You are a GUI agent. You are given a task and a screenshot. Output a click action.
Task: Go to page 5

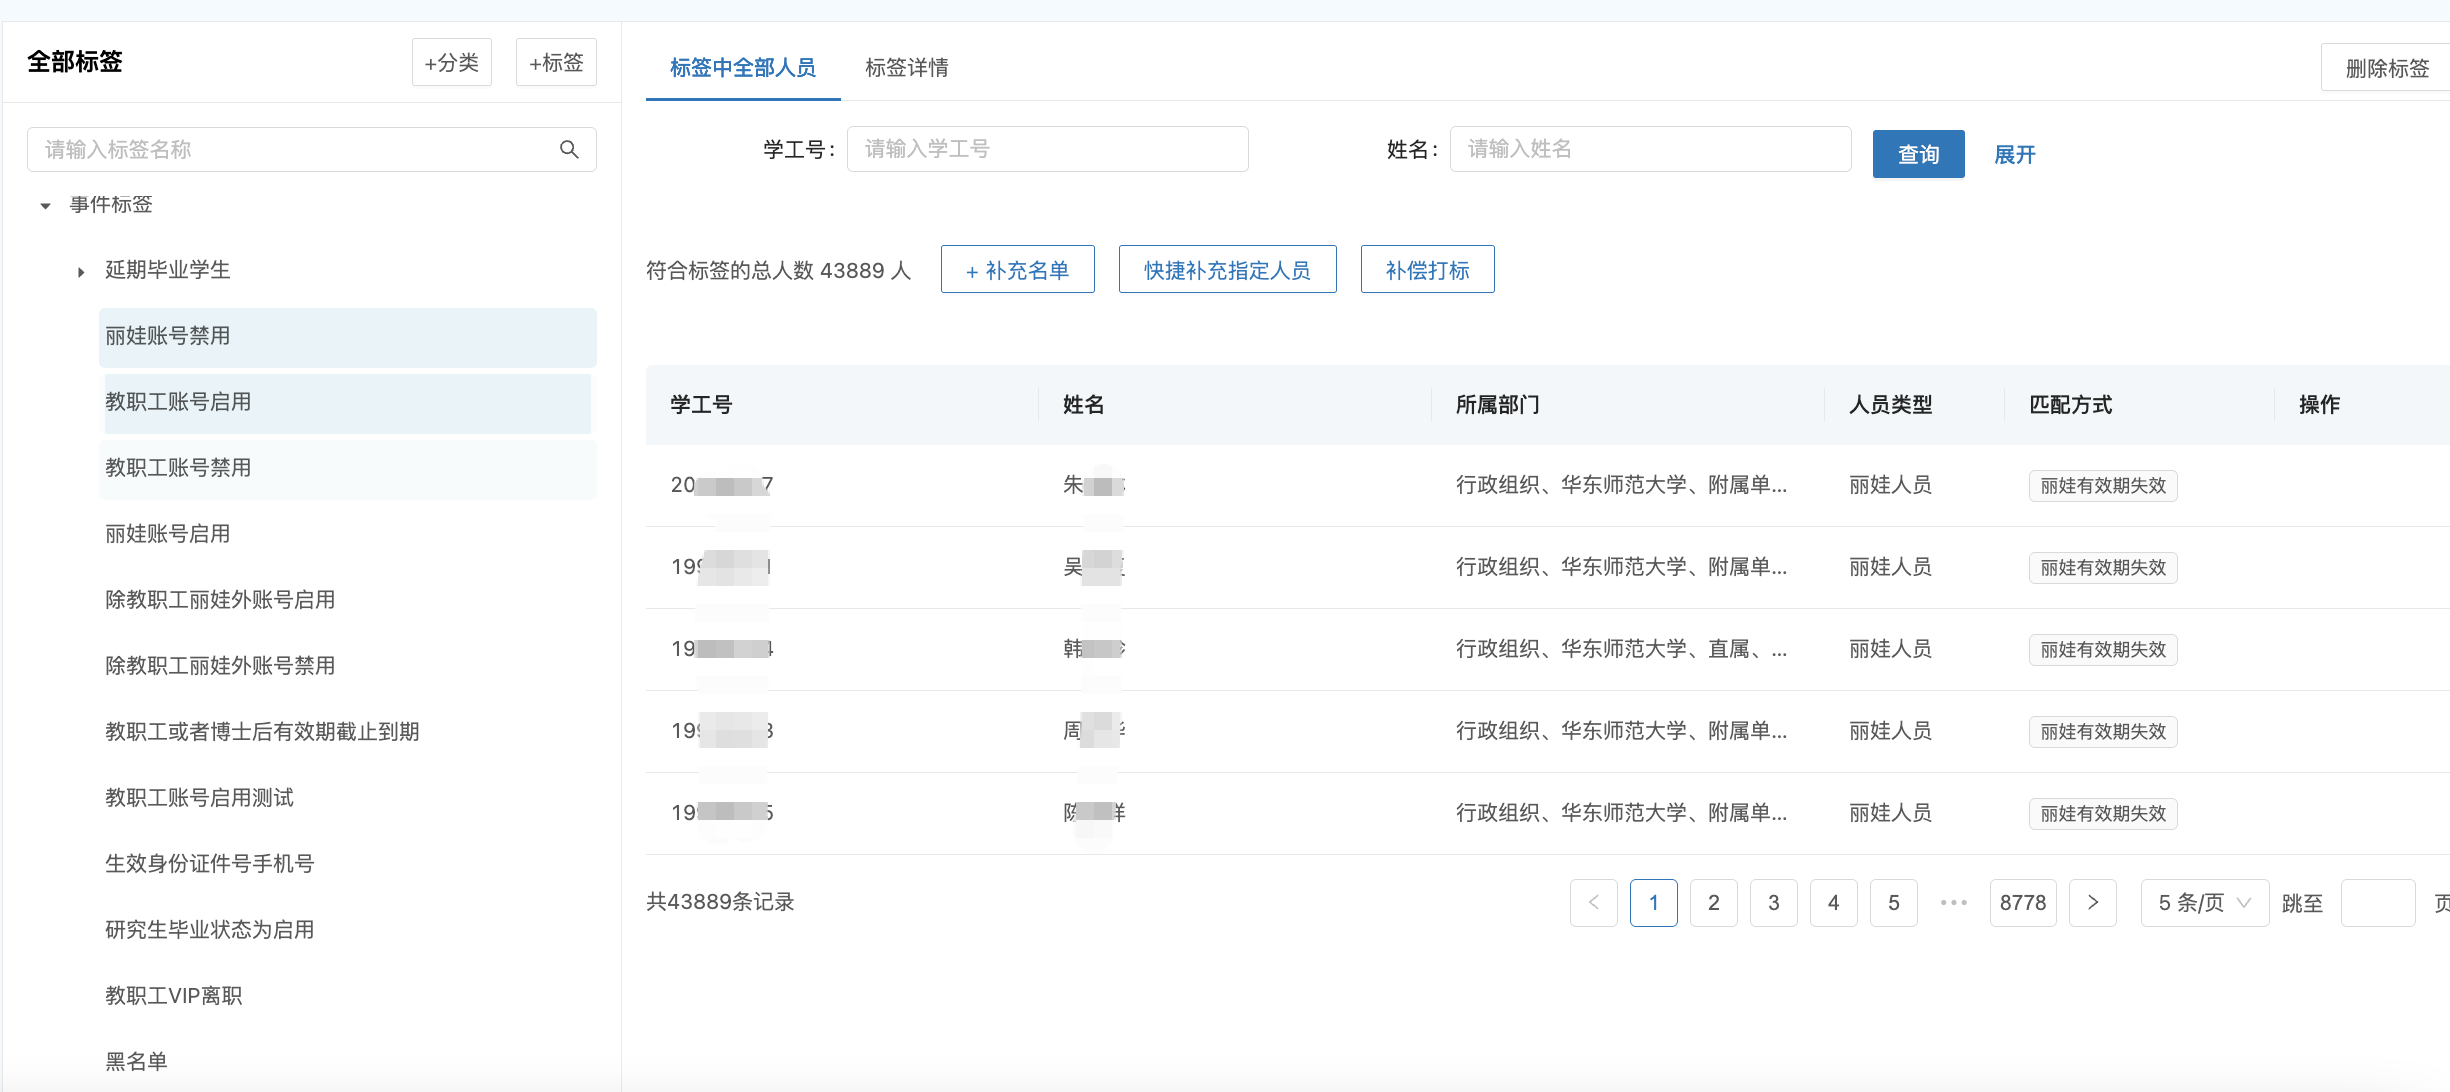click(1894, 903)
